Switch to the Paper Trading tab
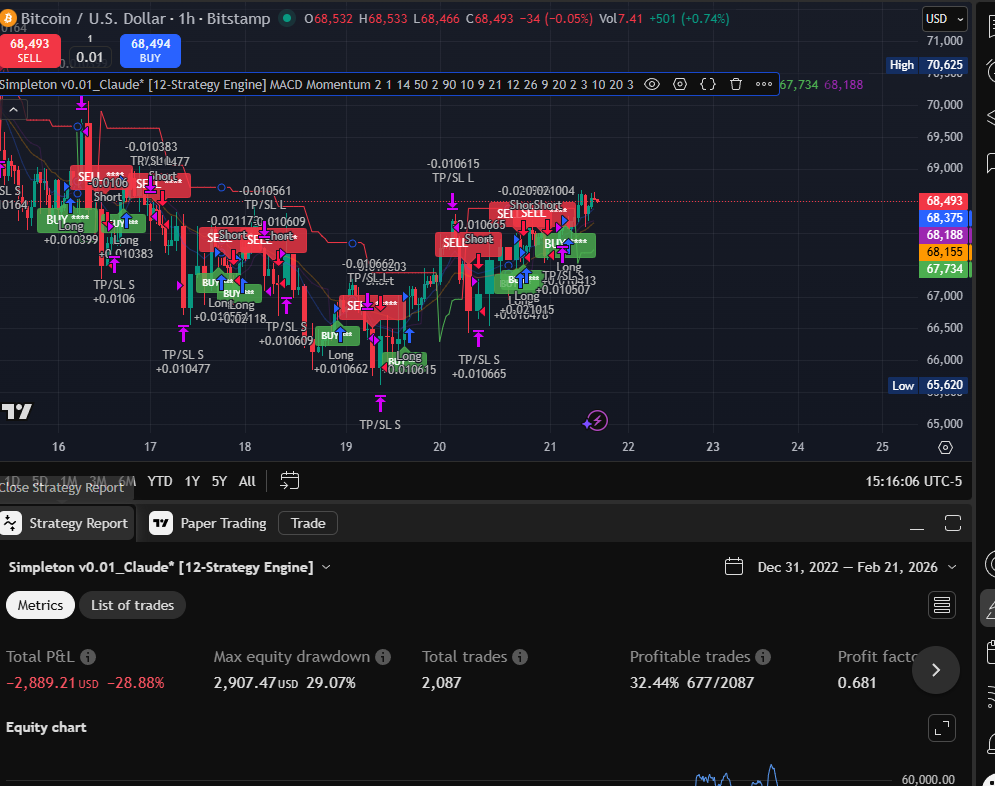 tap(207, 523)
